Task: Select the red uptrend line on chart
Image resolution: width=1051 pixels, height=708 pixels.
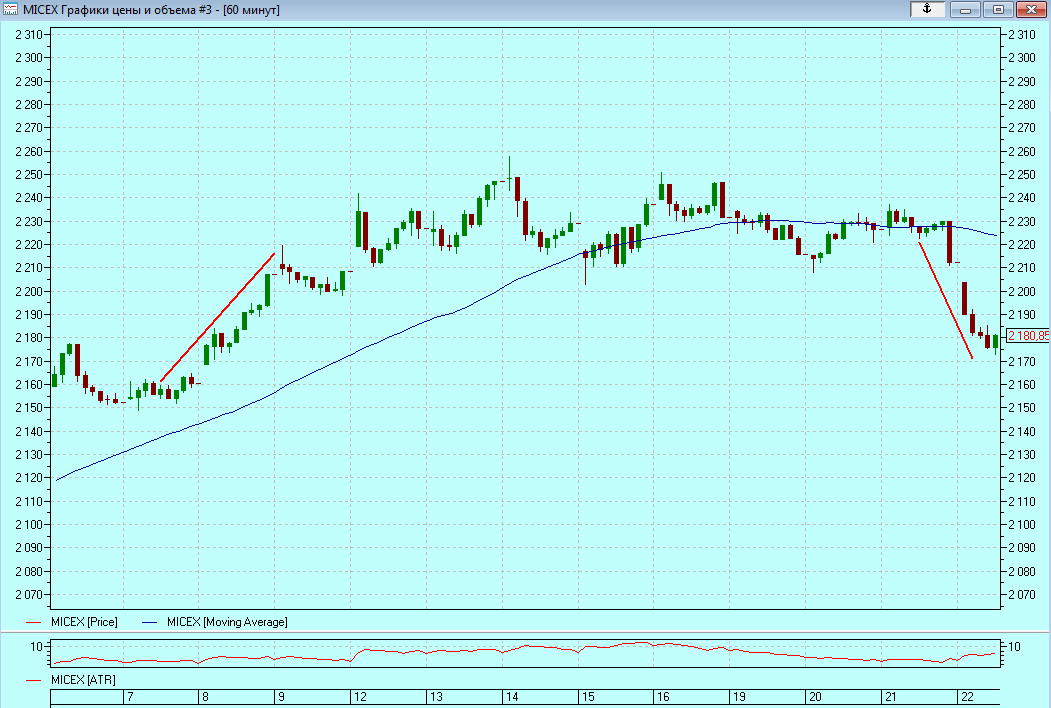Action: (218, 317)
